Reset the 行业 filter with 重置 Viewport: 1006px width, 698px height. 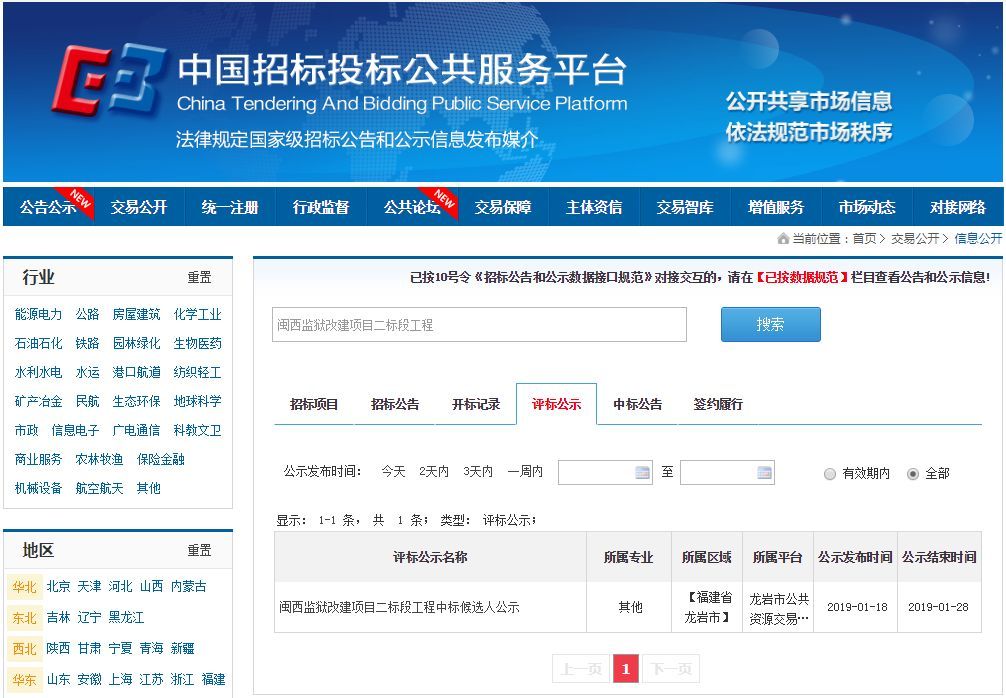point(199,278)
